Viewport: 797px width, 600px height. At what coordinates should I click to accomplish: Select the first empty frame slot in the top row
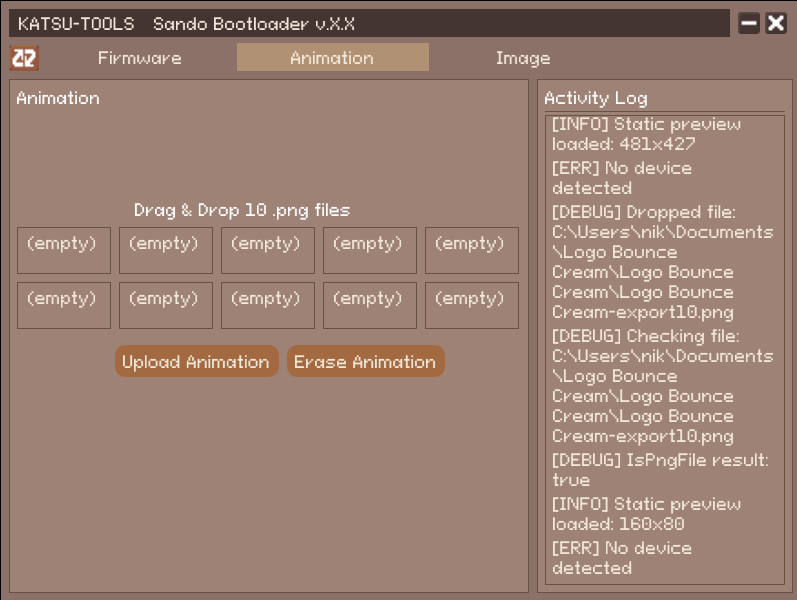tap(64, 250)
